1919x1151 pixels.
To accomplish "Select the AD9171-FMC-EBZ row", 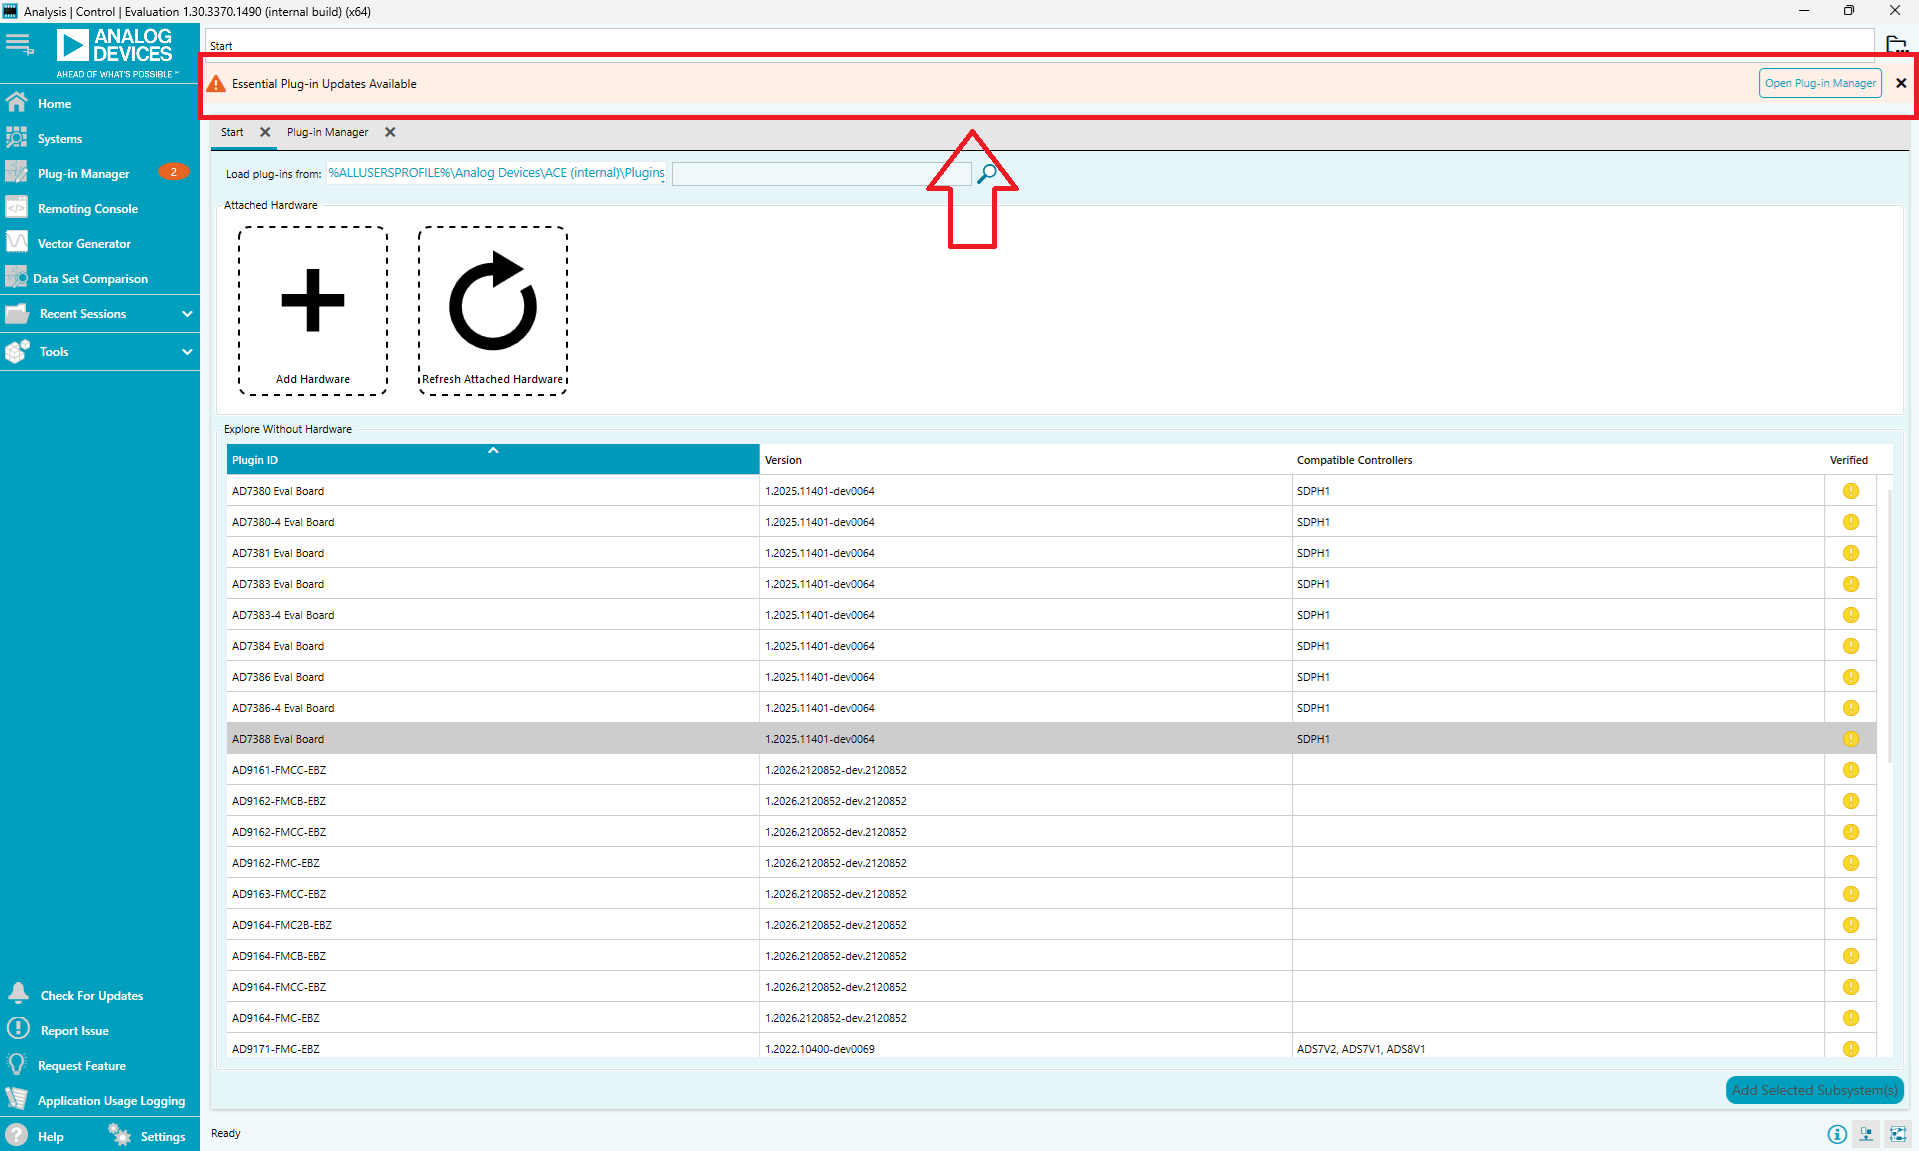I will point(1051,1046).
